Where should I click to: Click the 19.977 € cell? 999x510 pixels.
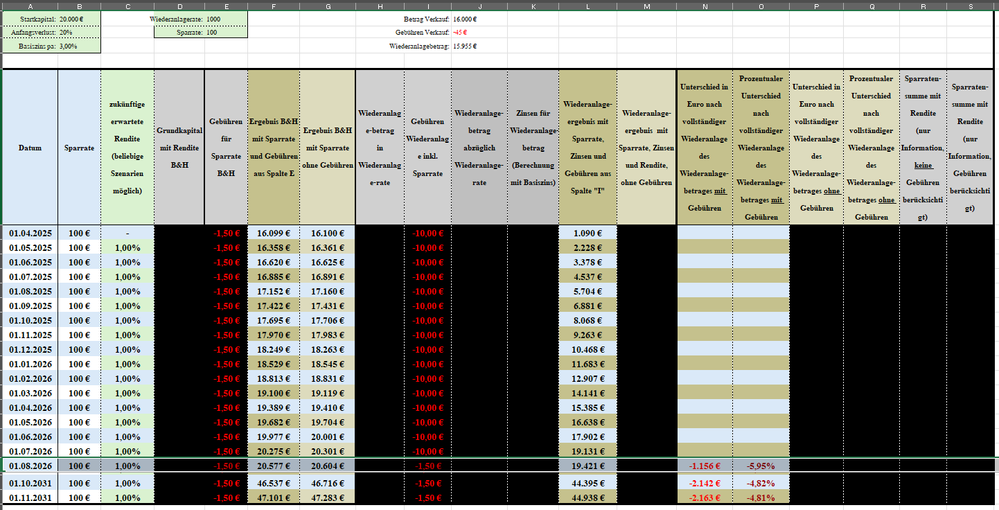273,437
